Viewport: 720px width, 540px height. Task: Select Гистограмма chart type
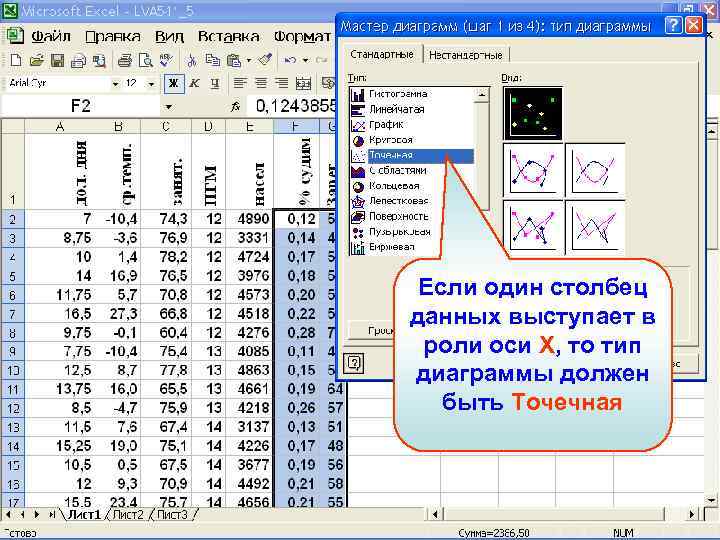[x=412, y=94]
